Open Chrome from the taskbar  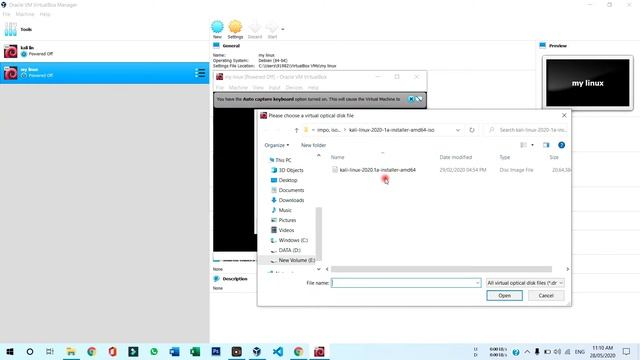91,351
